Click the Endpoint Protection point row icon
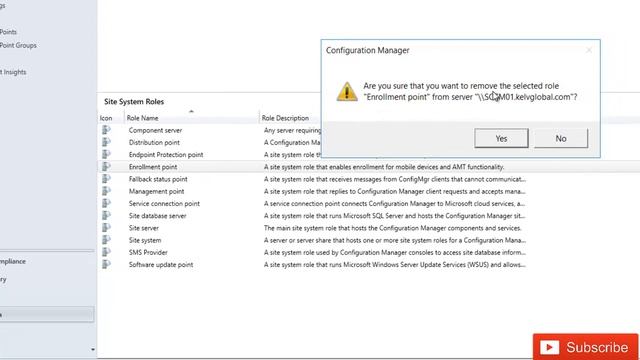Viewport: 640px width, 360px height. 106,154
